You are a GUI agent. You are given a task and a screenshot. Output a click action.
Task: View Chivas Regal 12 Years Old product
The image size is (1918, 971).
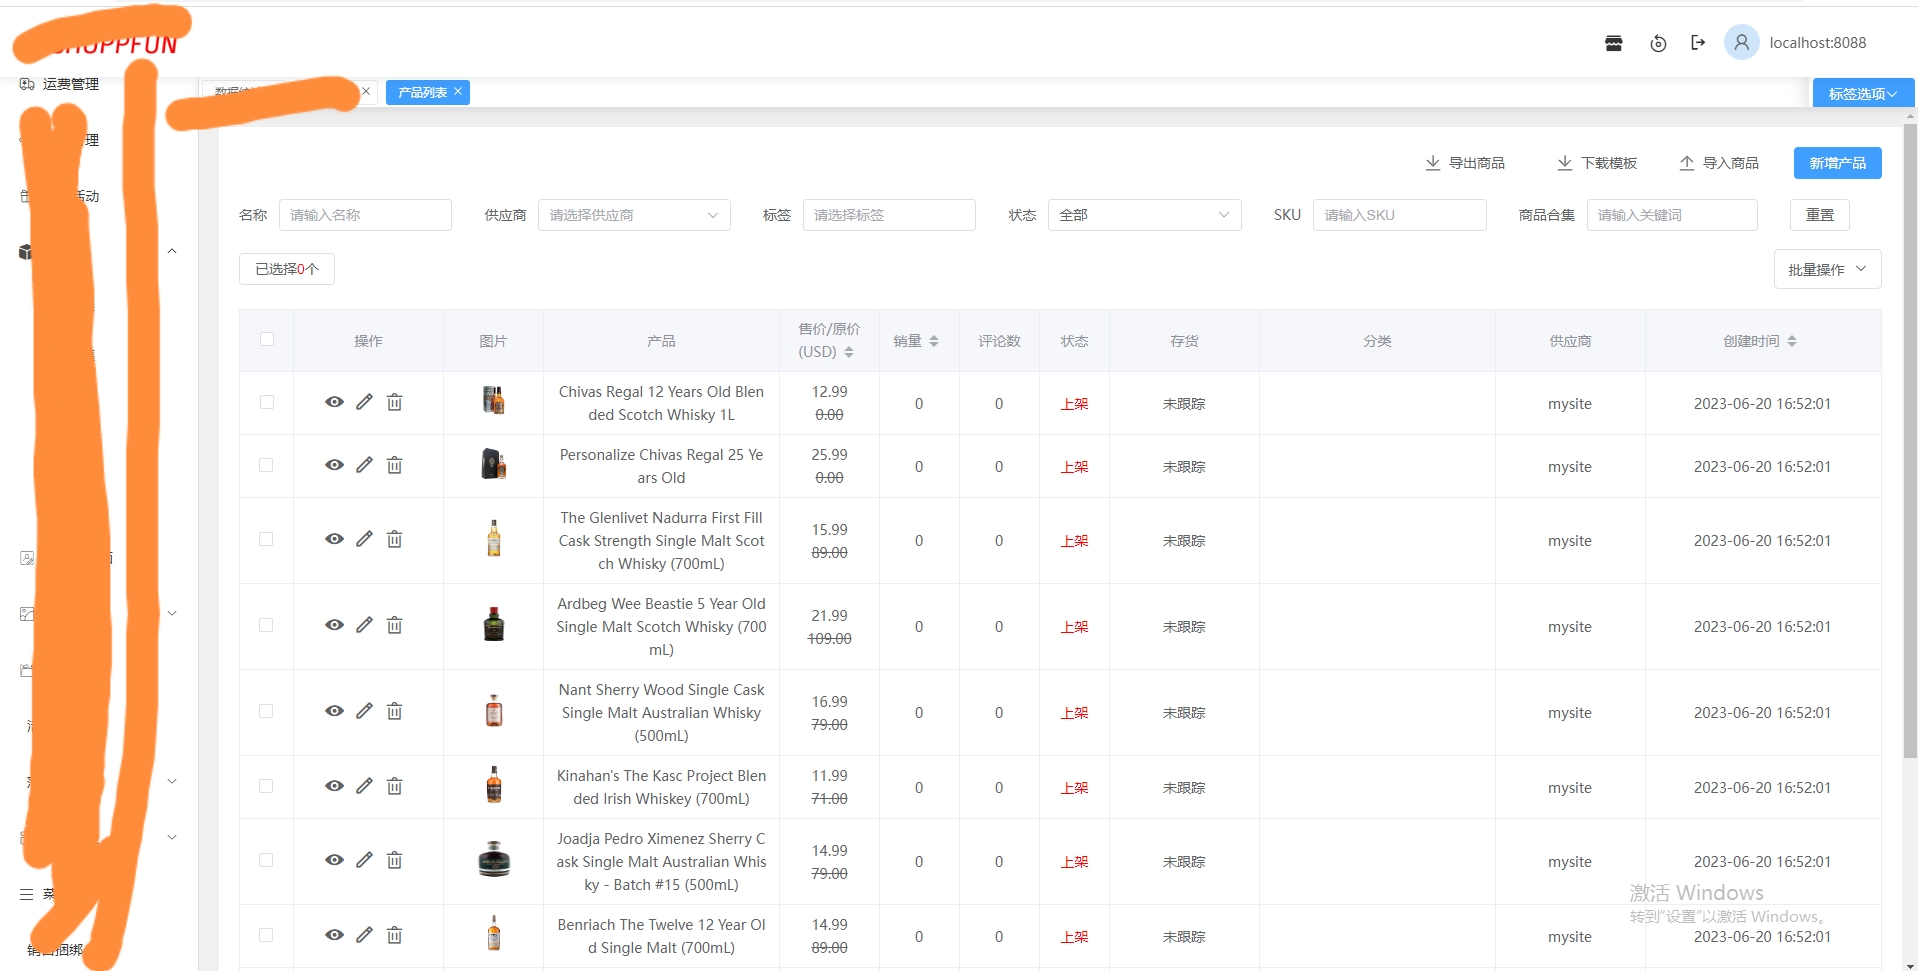(x=334, y=402)
